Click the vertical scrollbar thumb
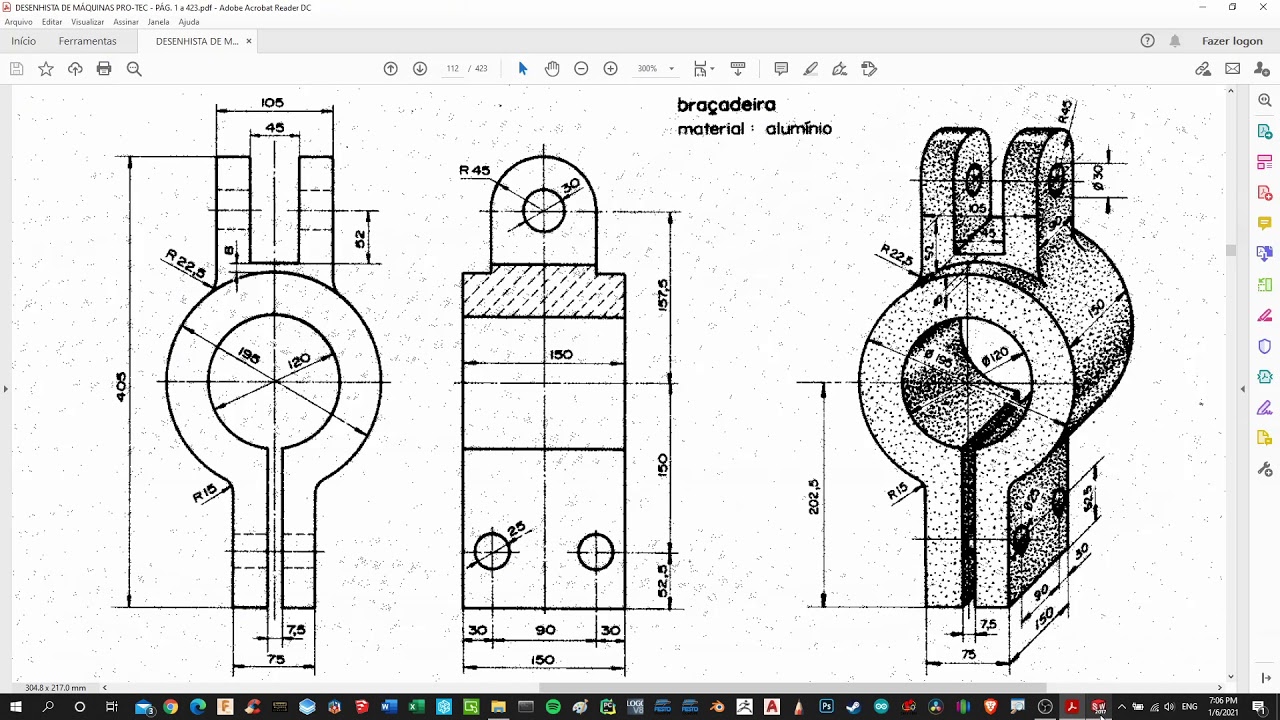Viewport: 1280px width, 720px height. [x=1231, y=250]
